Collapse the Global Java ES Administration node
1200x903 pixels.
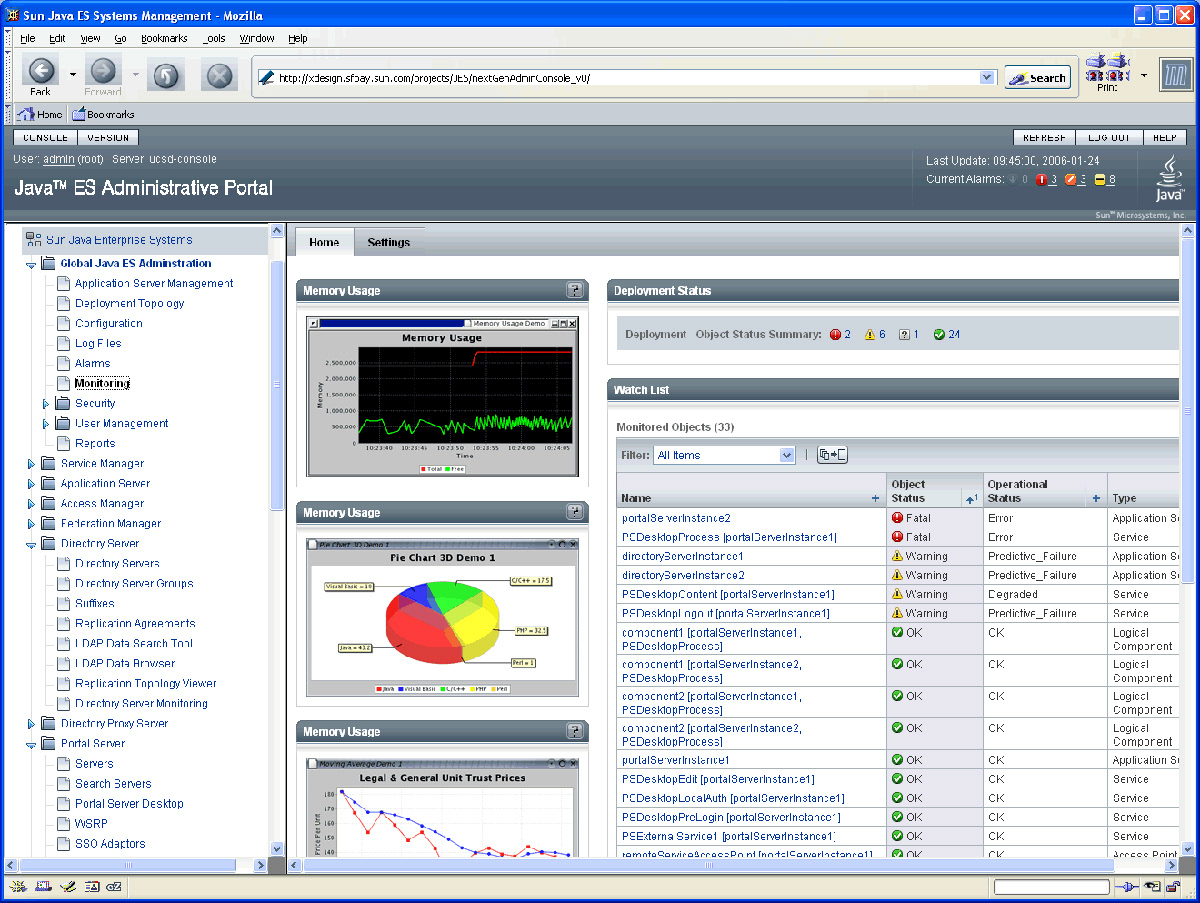(32, 265)
